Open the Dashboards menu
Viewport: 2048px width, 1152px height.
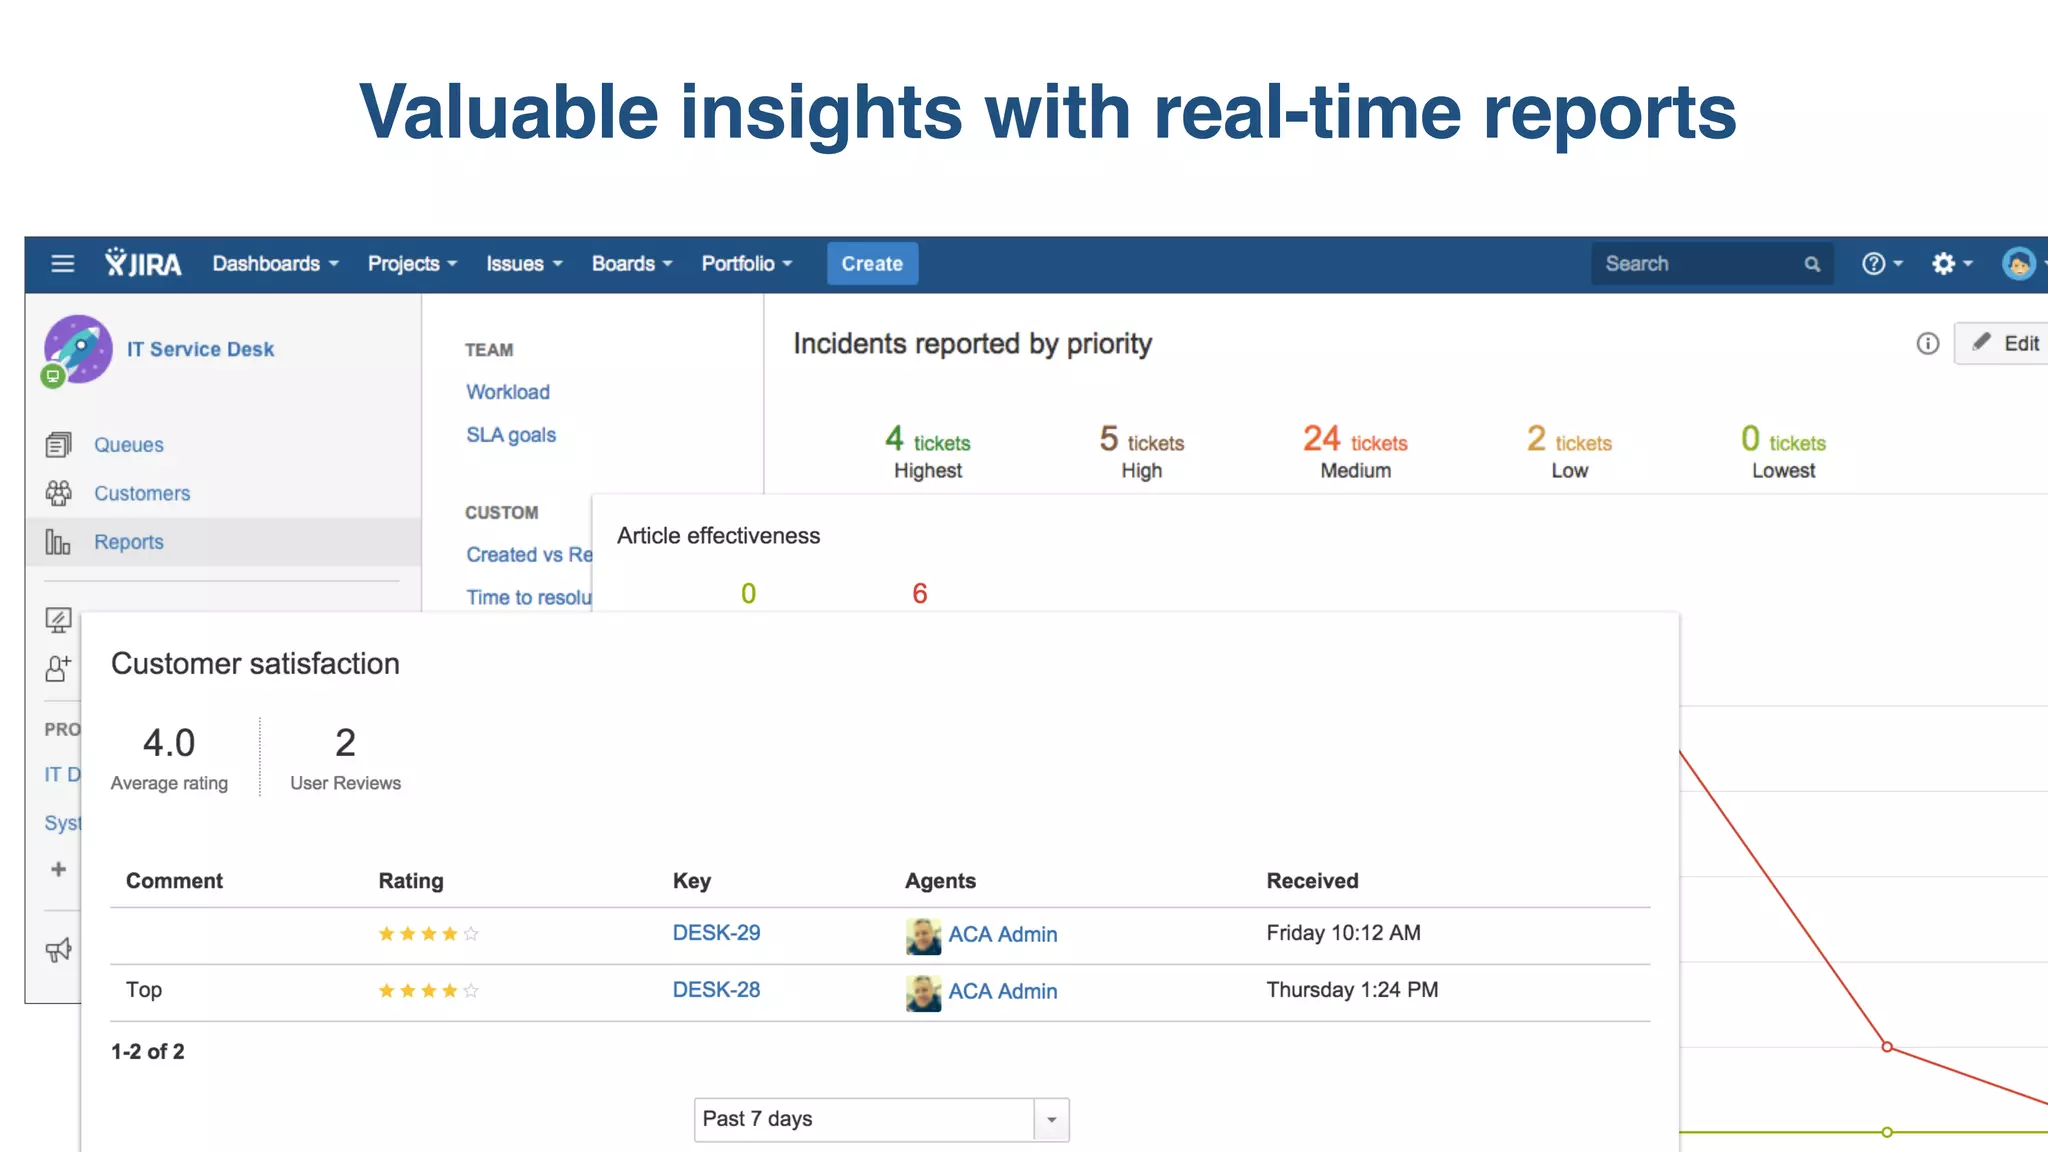point(275,264)
